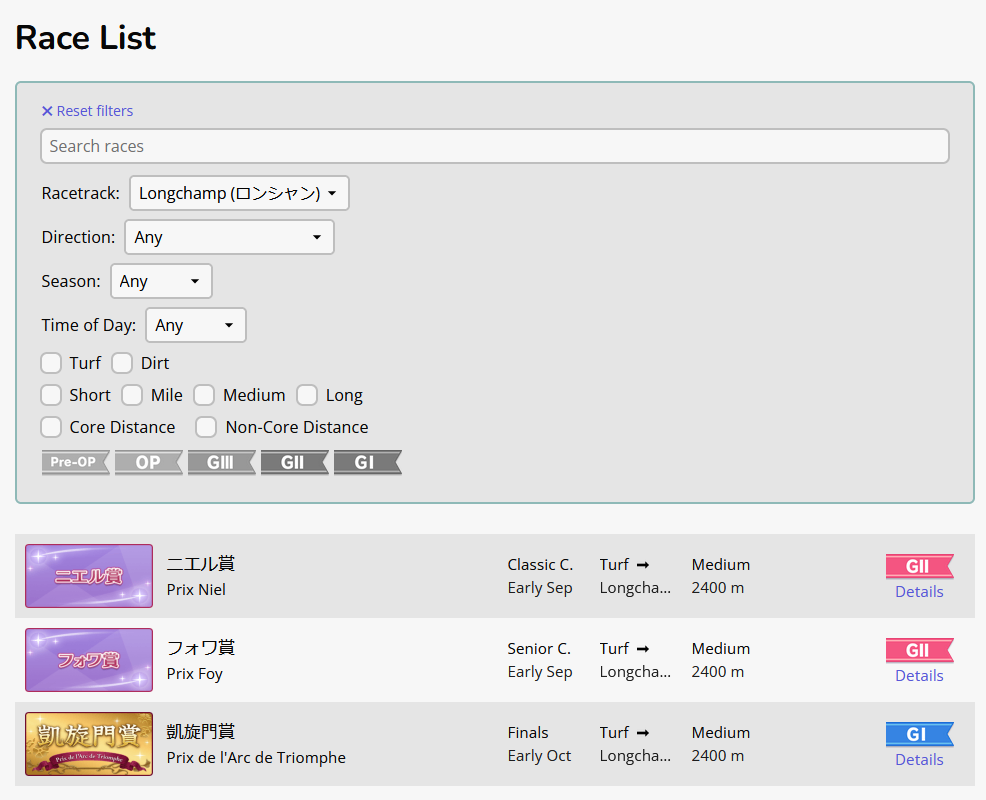Check the Long distance filter
Viewport: 986px width, 800px height.
coord(307,395)
